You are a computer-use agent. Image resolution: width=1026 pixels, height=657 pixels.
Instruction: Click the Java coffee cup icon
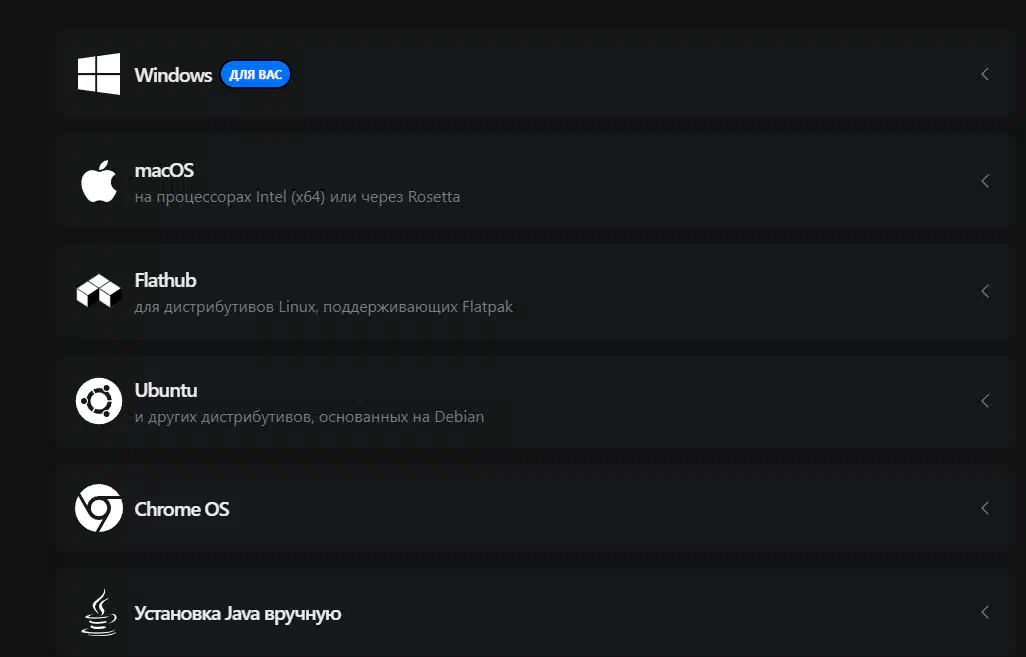click(x=99, y=613)
